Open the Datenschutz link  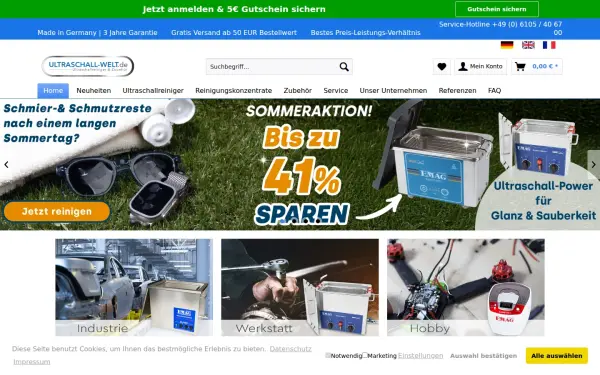(x=290, y=349)
